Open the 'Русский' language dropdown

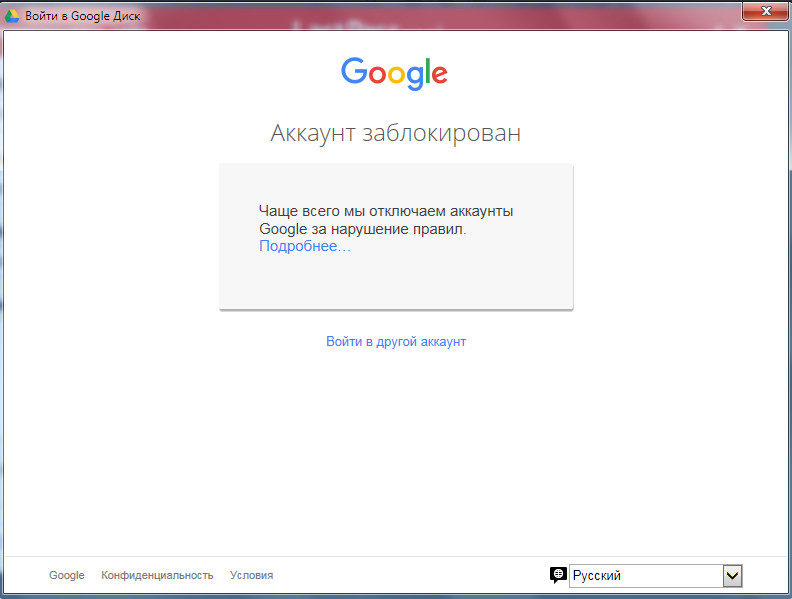point(656,576)
